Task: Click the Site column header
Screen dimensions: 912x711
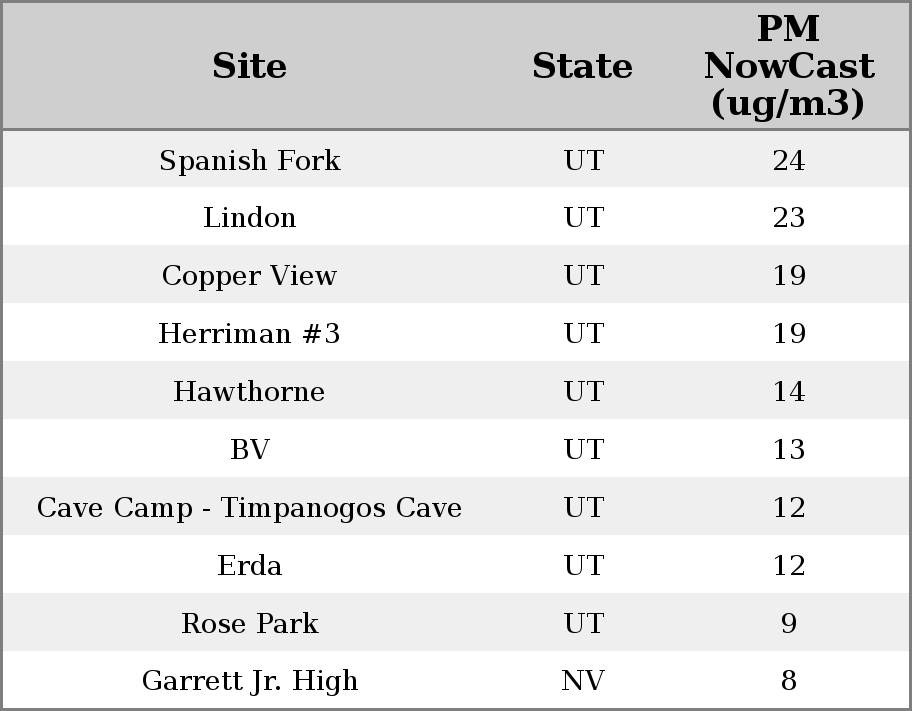Action: 249,66
